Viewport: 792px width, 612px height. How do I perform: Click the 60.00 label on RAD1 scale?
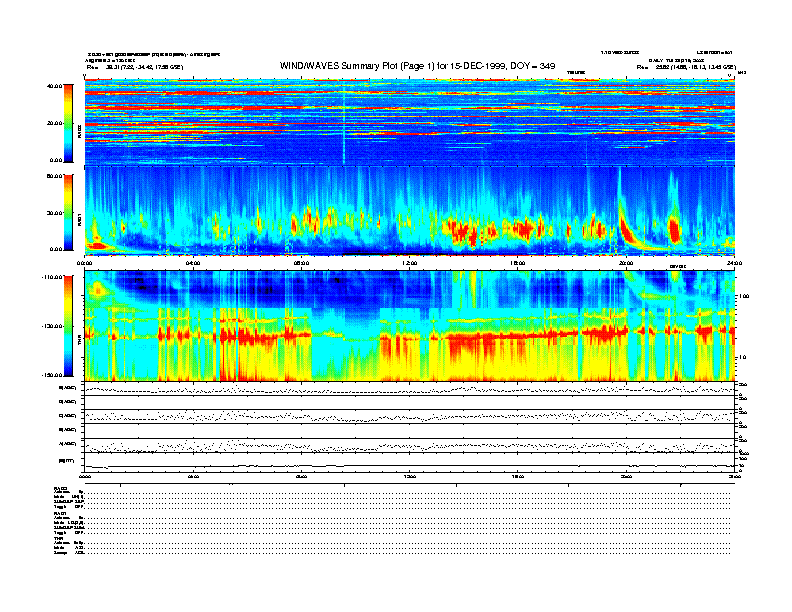(54, 176)
